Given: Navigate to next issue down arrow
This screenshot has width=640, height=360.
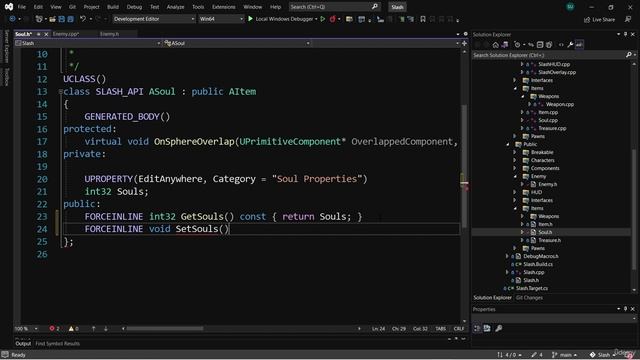Looking at the screenshot, I should (106, 329).
